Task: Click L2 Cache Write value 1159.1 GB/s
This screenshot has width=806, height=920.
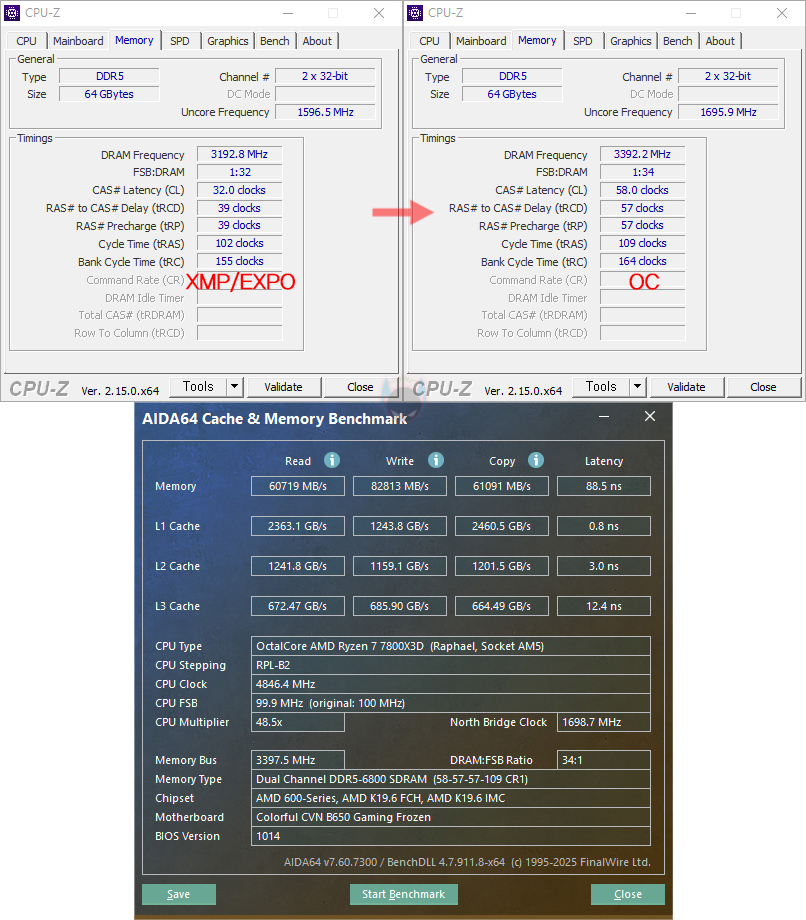Action: (400, 566)
